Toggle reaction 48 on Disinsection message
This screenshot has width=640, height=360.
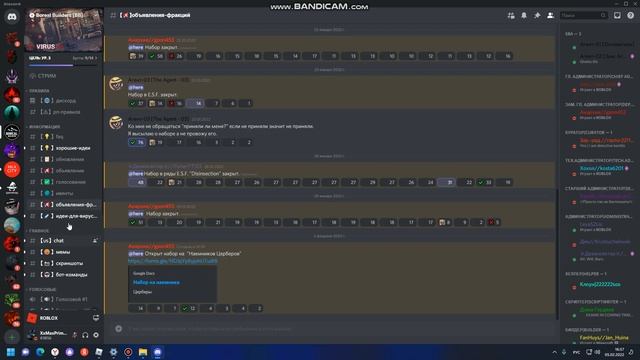(137, 182)
